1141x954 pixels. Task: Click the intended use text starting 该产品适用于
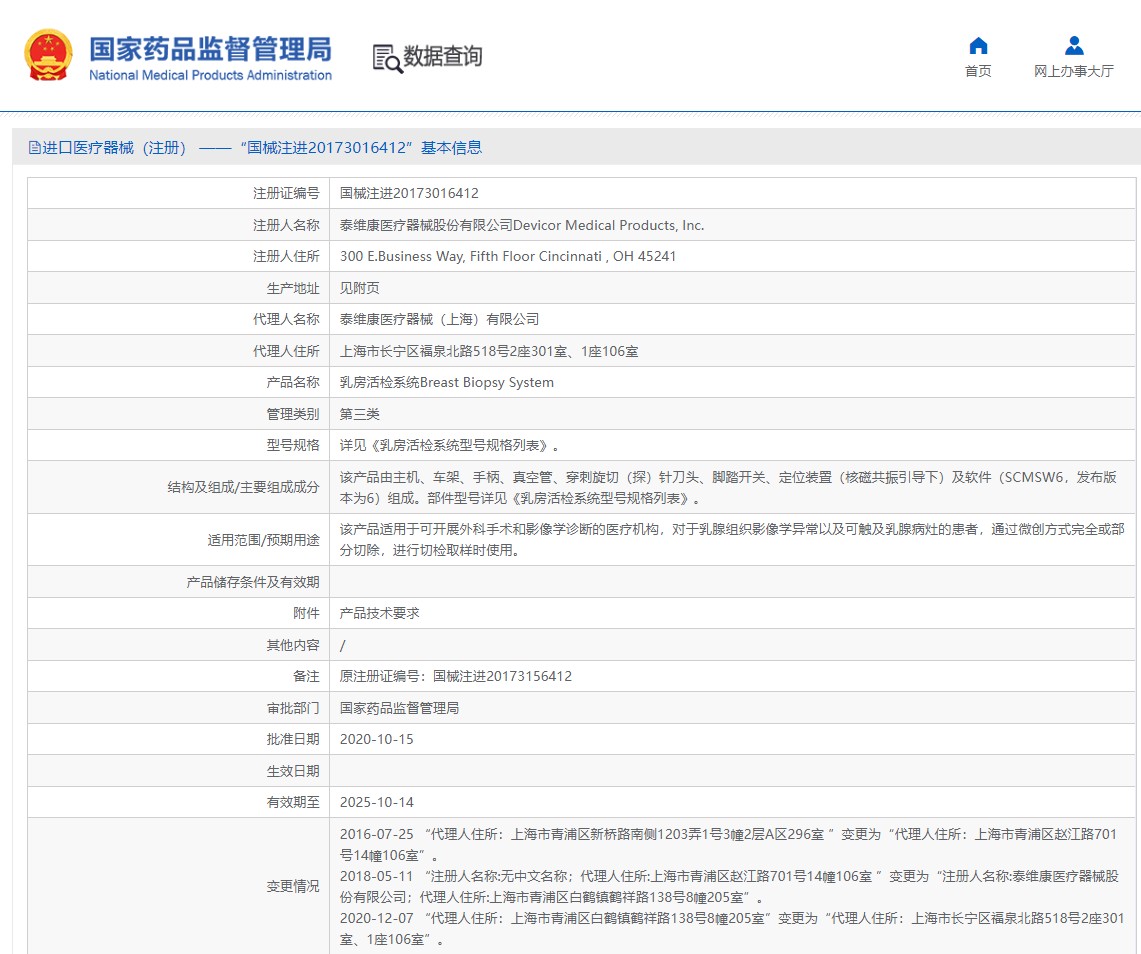(x=732, y=540)
